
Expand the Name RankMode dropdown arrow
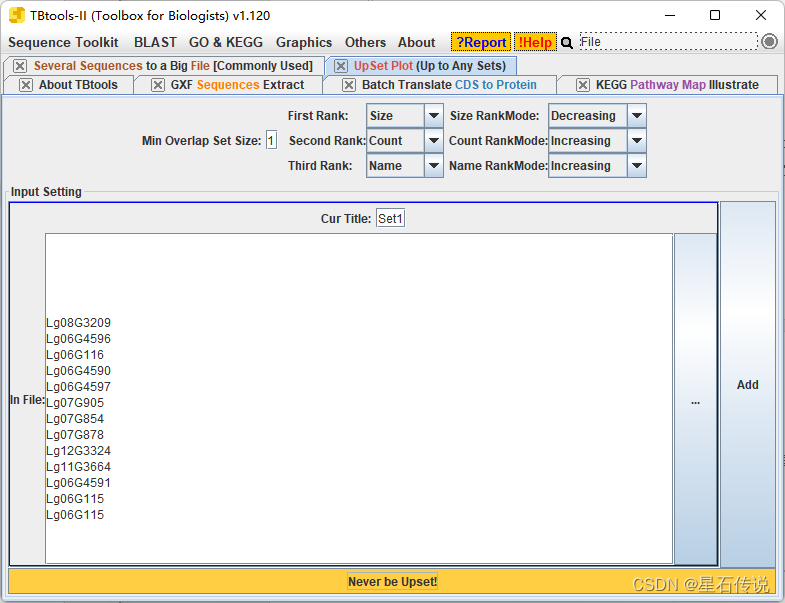(637, 166)
